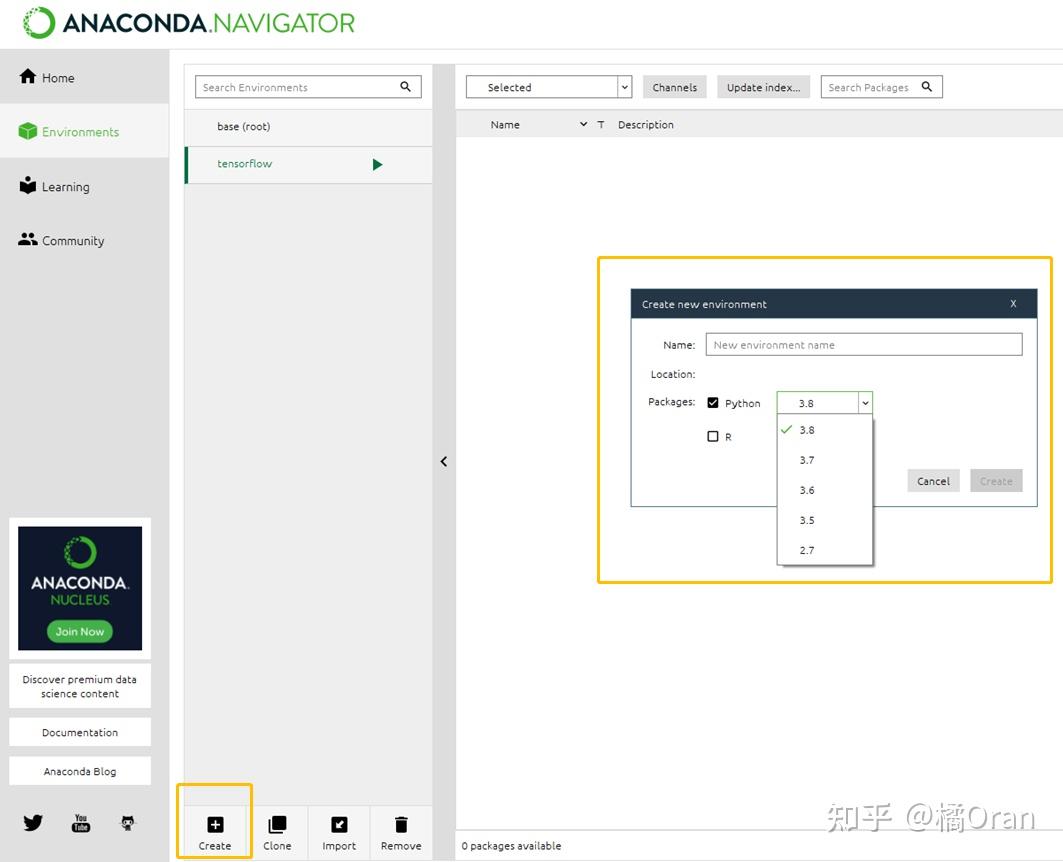Click the Clone environment icon
This screenshot has width=1063, height=862.
point(277,824)
